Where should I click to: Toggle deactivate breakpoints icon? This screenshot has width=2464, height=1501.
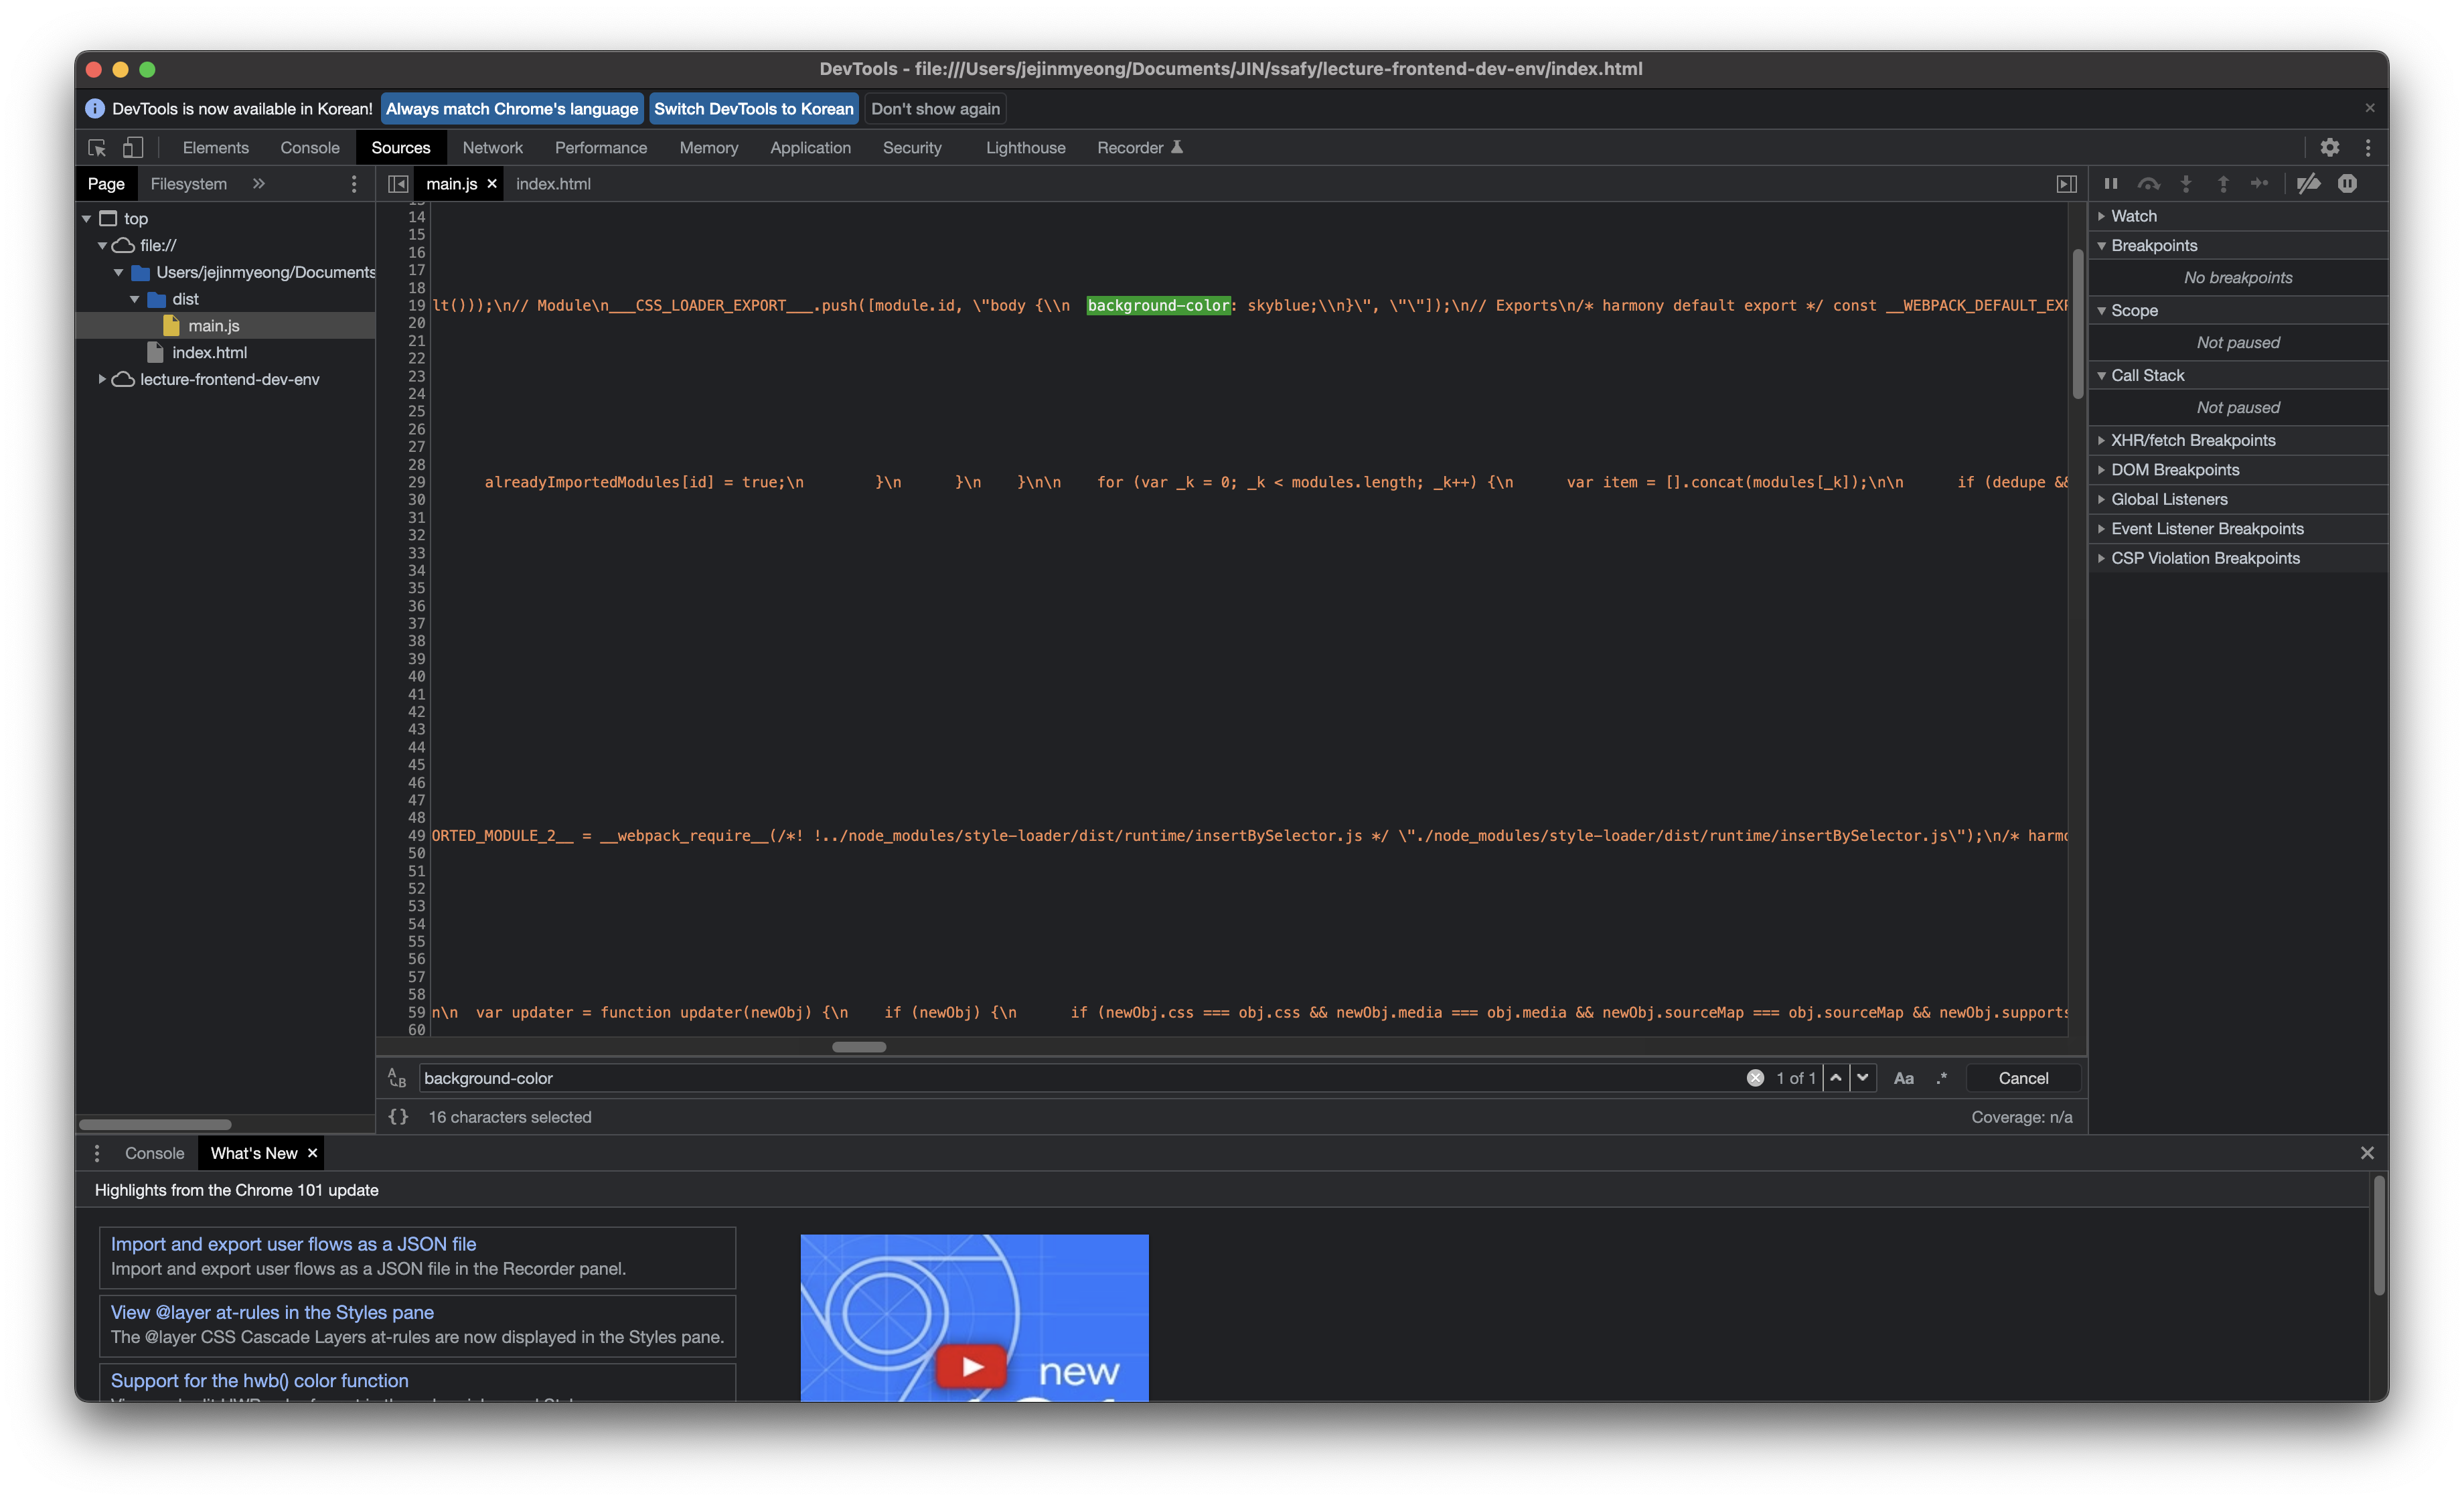pyautogui.click(x=2308, y=184)
